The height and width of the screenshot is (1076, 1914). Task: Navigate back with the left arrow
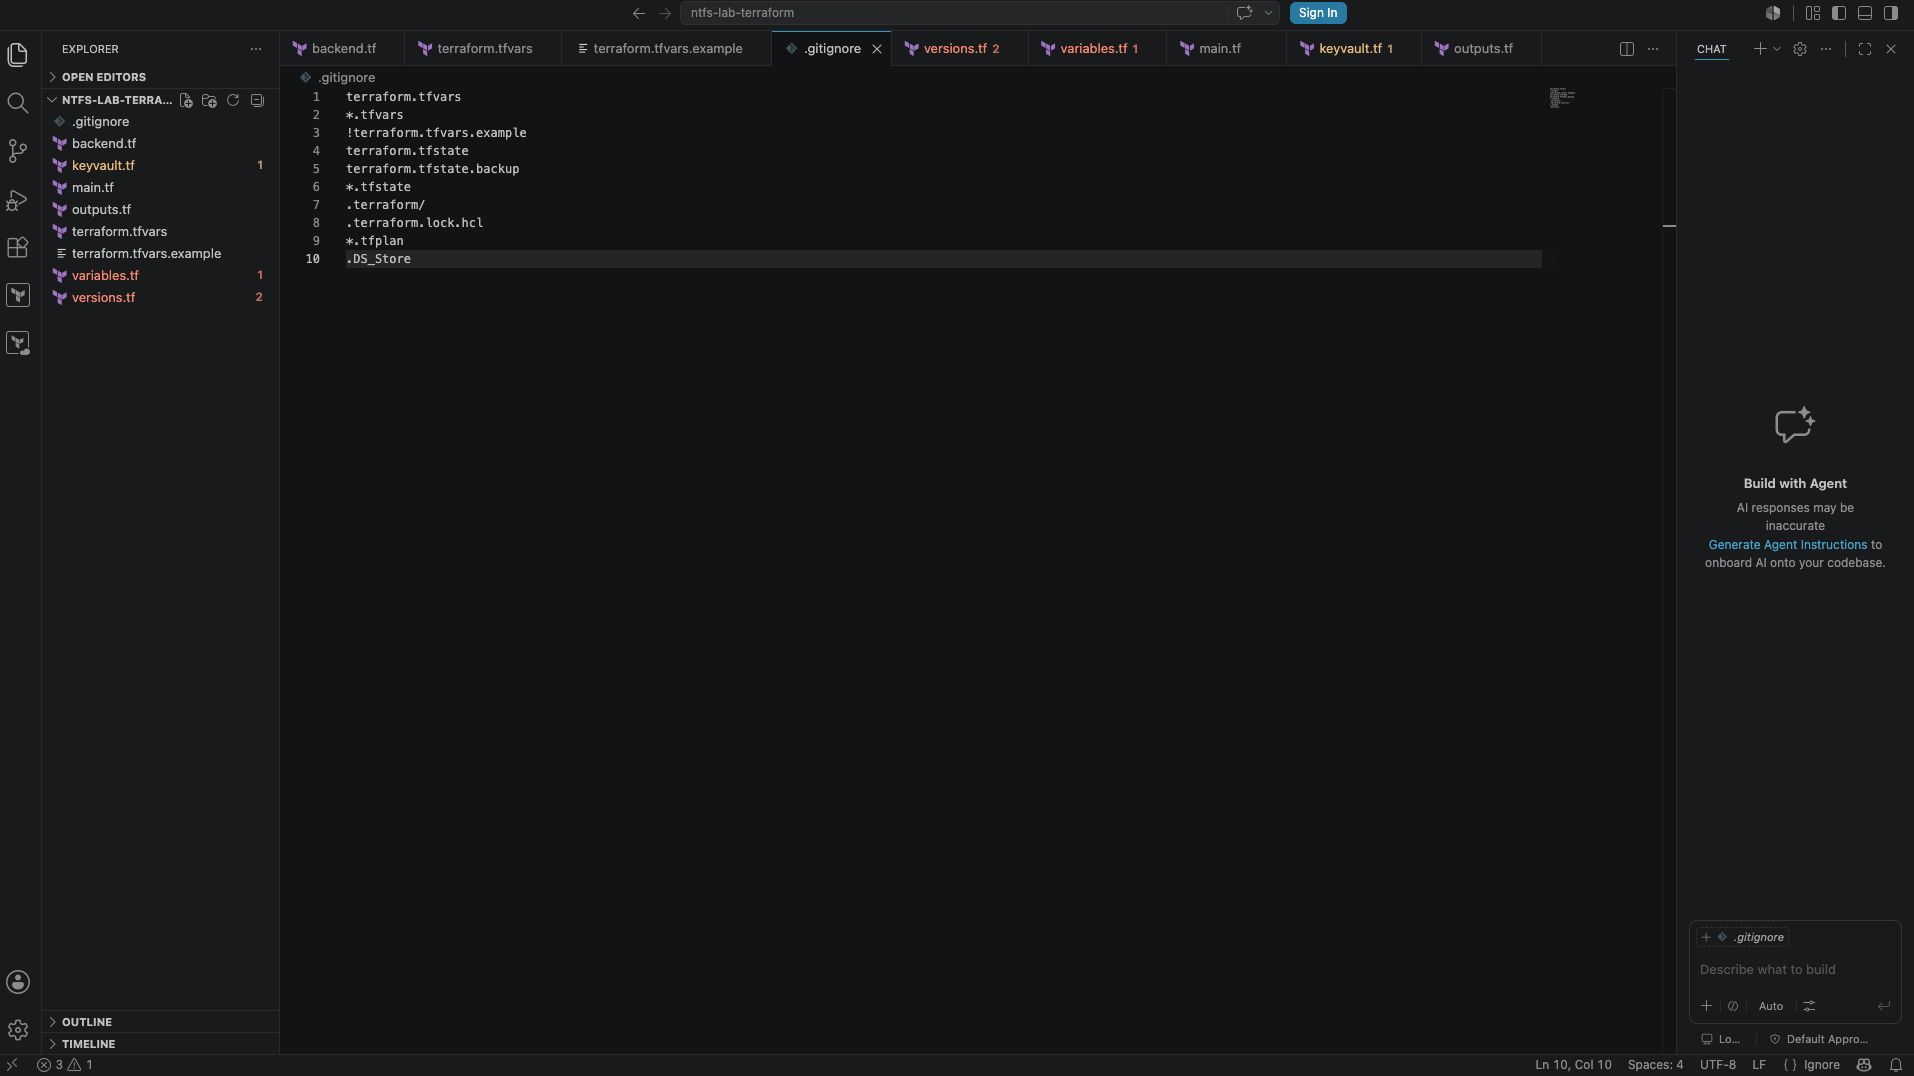(x=639, y=13)
